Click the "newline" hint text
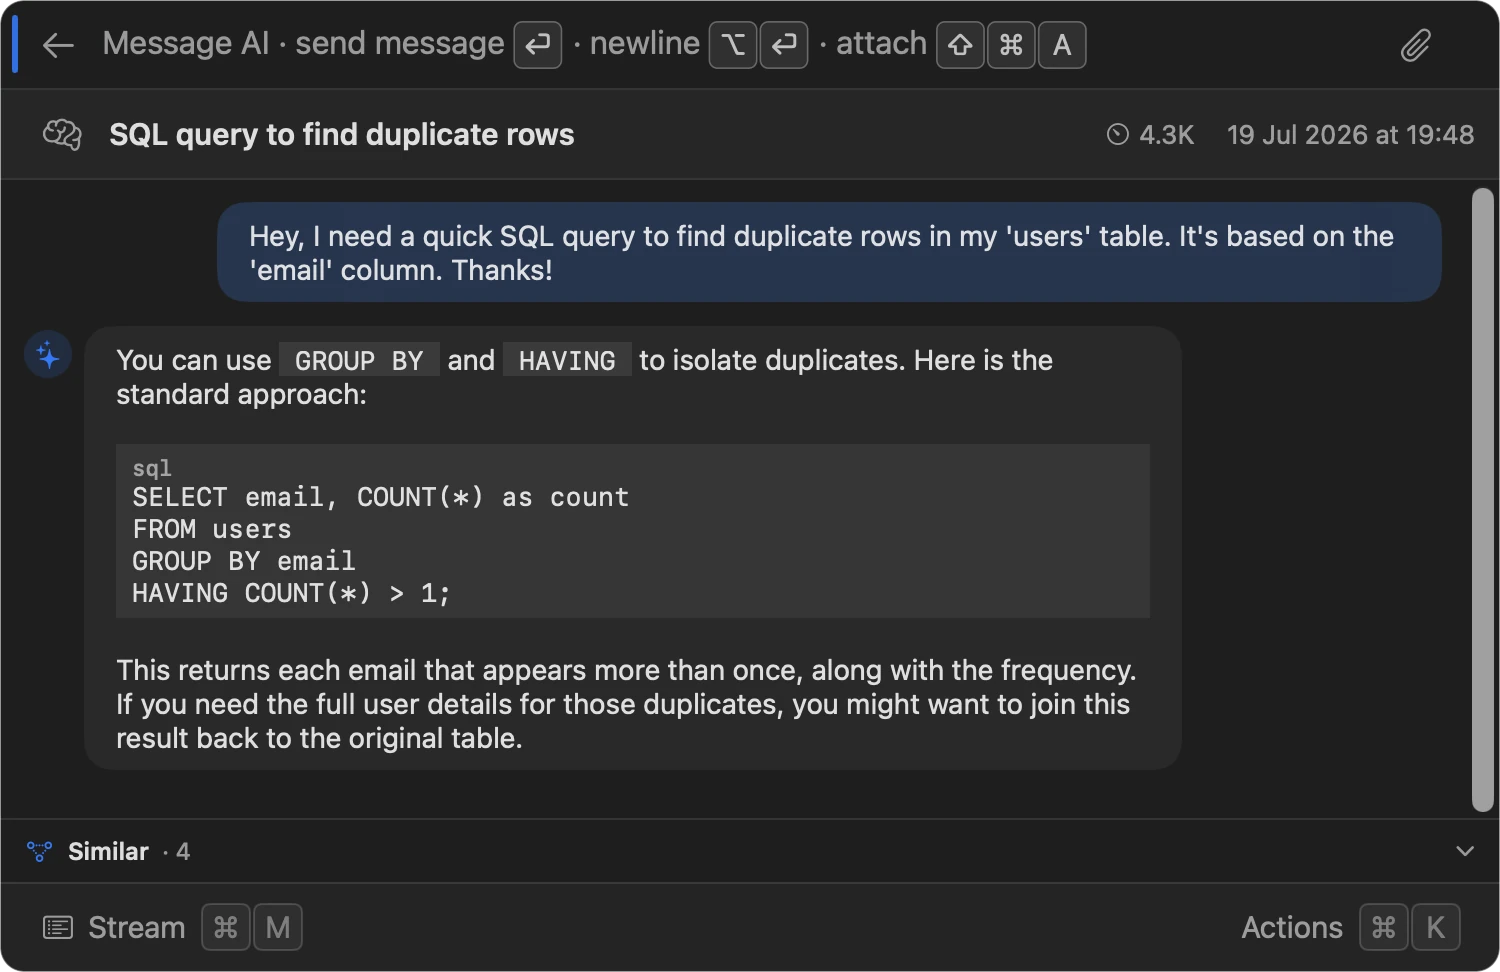This screenshot has height=972, width=1500. (x=645, y=44)
